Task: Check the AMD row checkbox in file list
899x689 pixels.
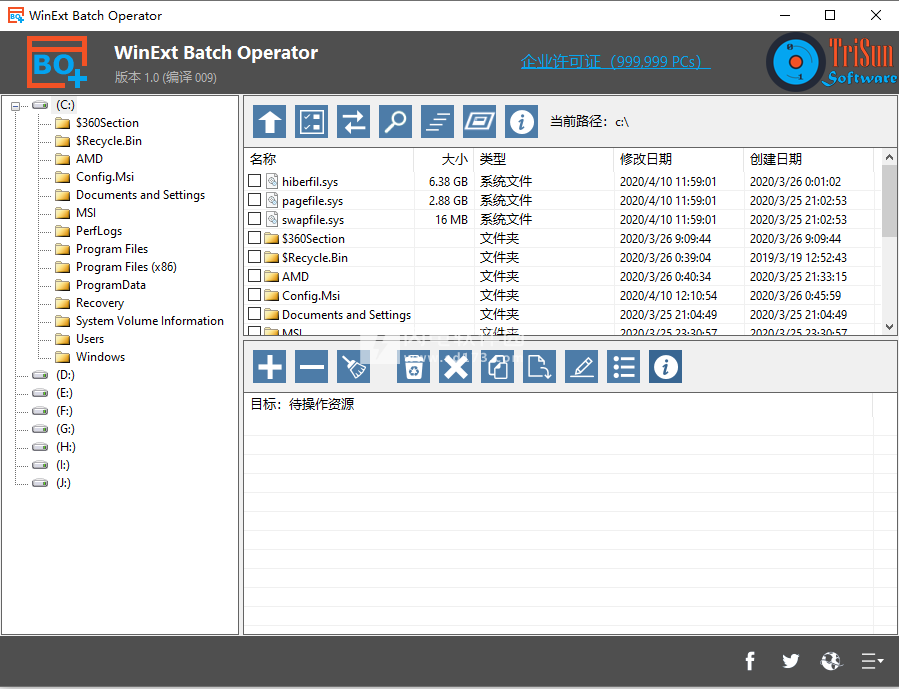Action: click(x=255, y=276)
